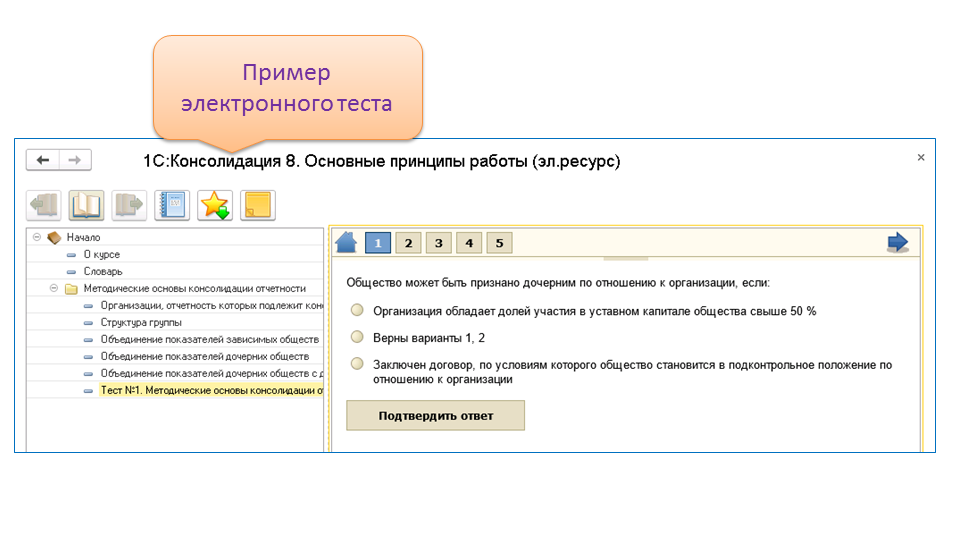Select answer about share above 50 %
The image size is (966, 534).
(x=357, y=311)
